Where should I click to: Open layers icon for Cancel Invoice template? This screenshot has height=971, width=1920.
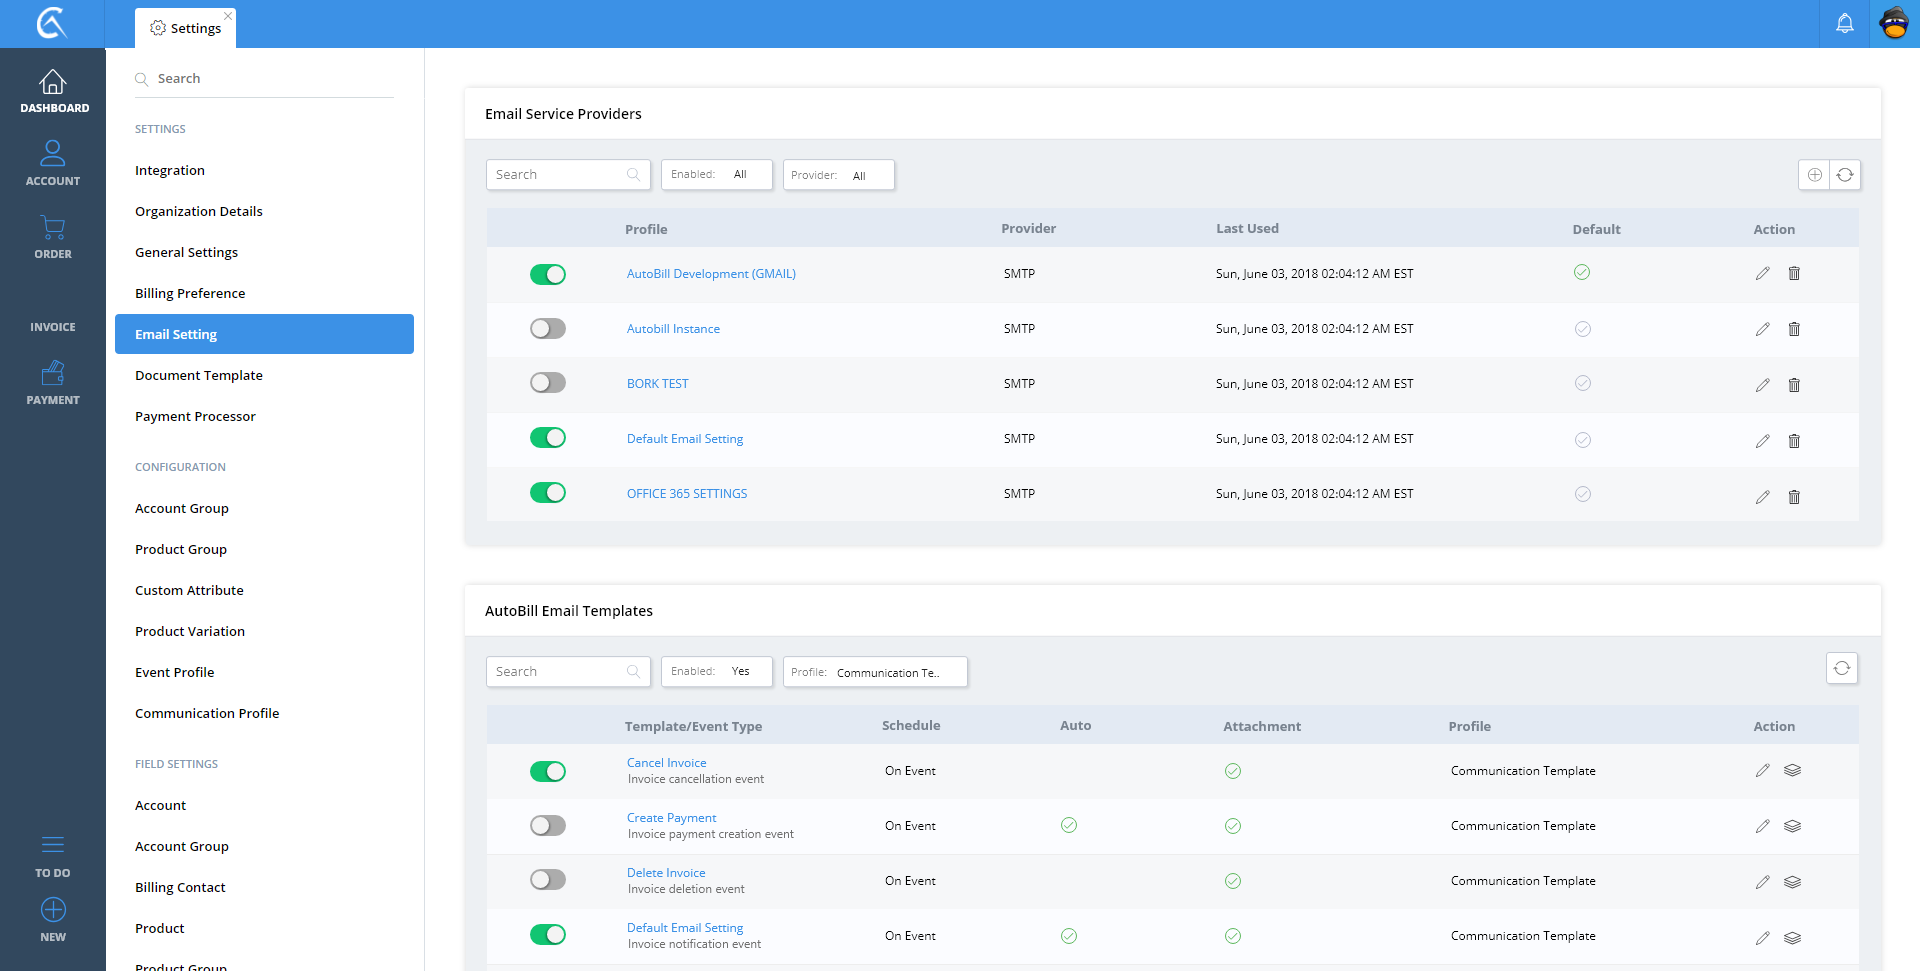1792,771
